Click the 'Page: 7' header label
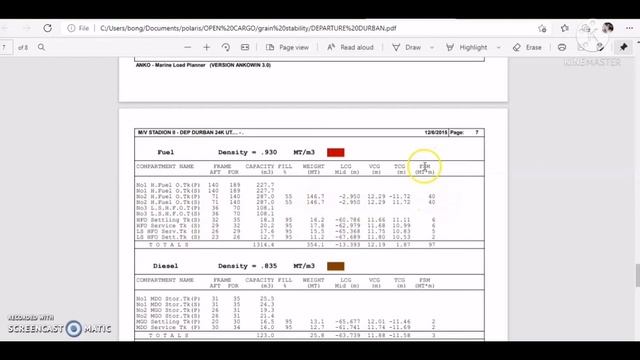The image size is (640, 360). pos(464,132)
